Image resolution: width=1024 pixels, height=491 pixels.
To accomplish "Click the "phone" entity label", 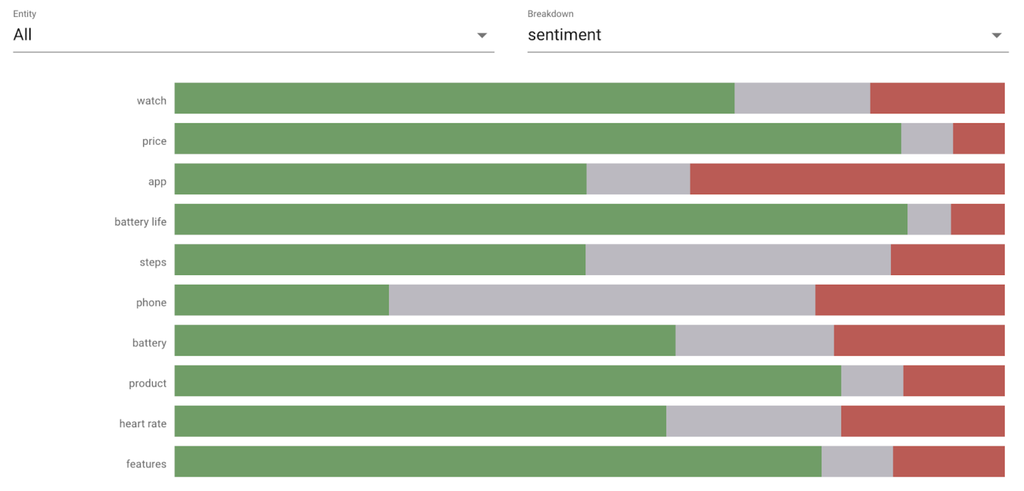I will coord(152,303).
